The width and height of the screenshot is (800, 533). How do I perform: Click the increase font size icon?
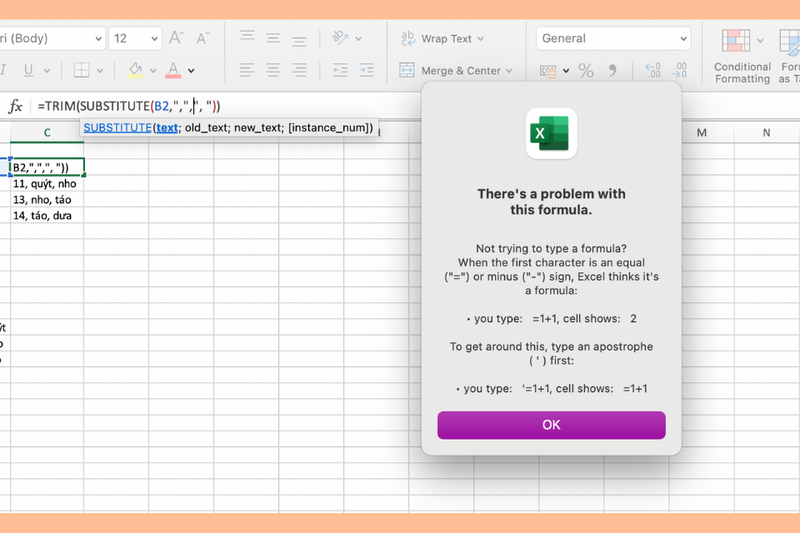pos(177,38)
